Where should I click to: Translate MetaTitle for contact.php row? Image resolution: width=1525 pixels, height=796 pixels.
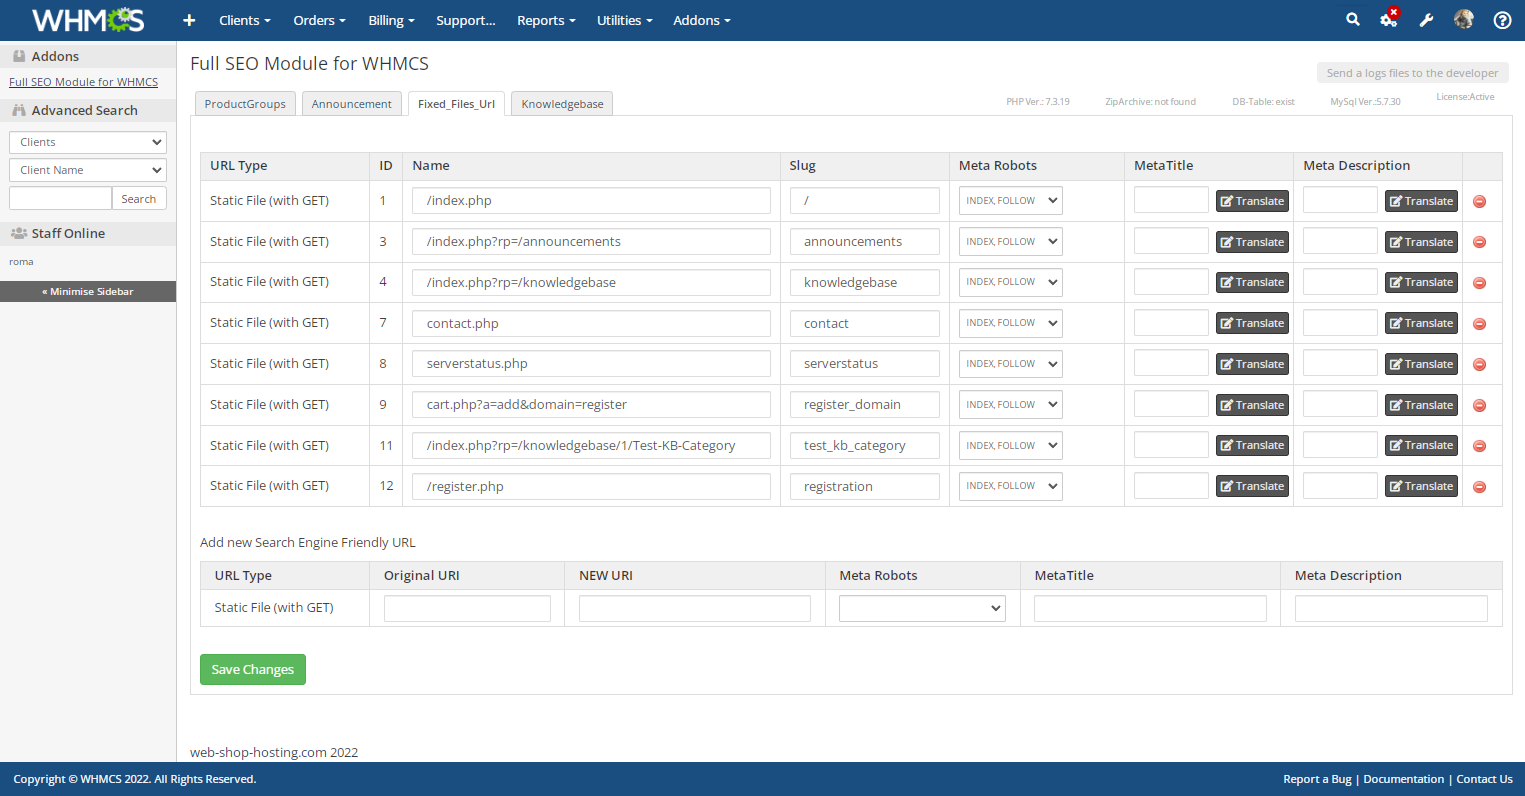tap(1252, 323)
